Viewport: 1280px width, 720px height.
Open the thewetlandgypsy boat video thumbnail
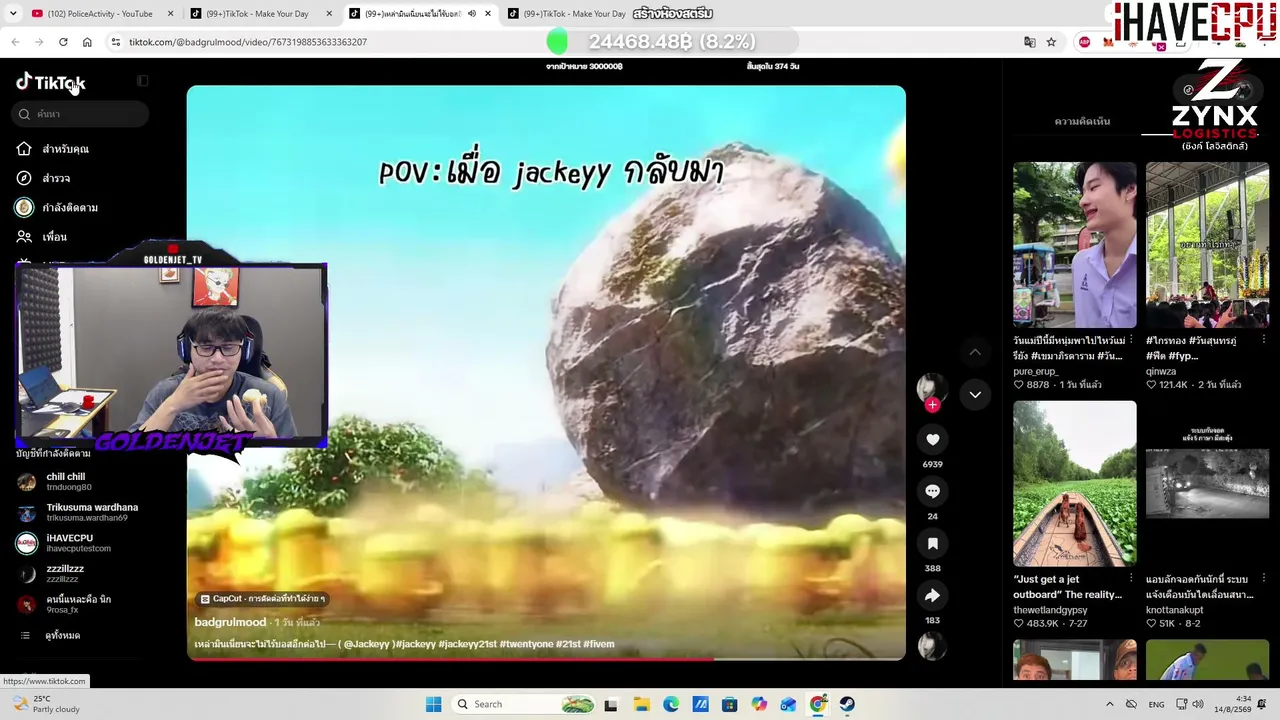[1075, 484]
